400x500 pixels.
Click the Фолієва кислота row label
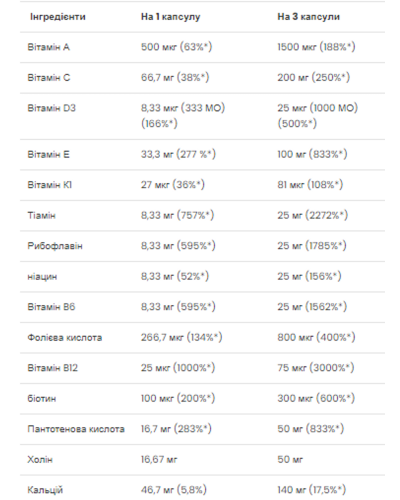[65, 338]
